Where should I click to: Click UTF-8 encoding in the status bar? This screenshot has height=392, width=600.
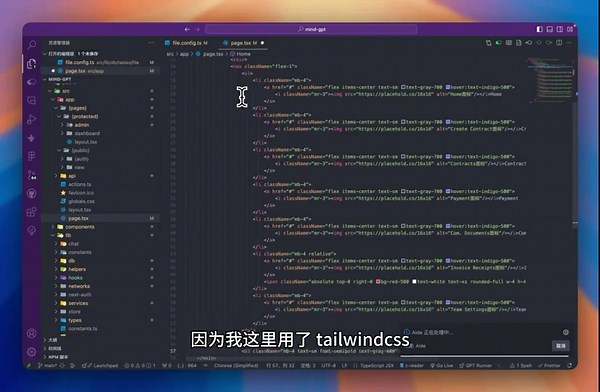[328, 366]
